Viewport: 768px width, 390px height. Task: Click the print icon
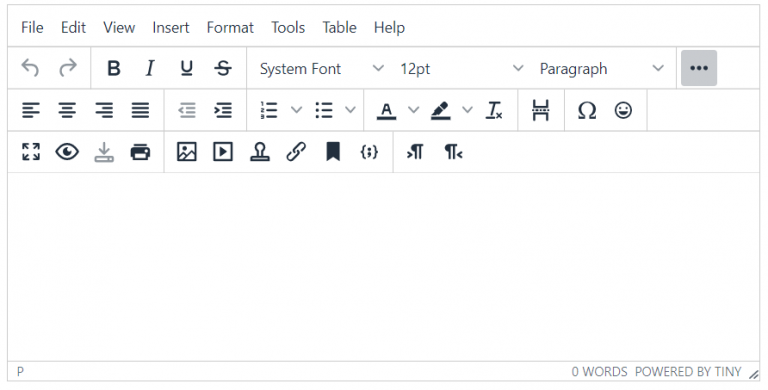click(140, 152)
